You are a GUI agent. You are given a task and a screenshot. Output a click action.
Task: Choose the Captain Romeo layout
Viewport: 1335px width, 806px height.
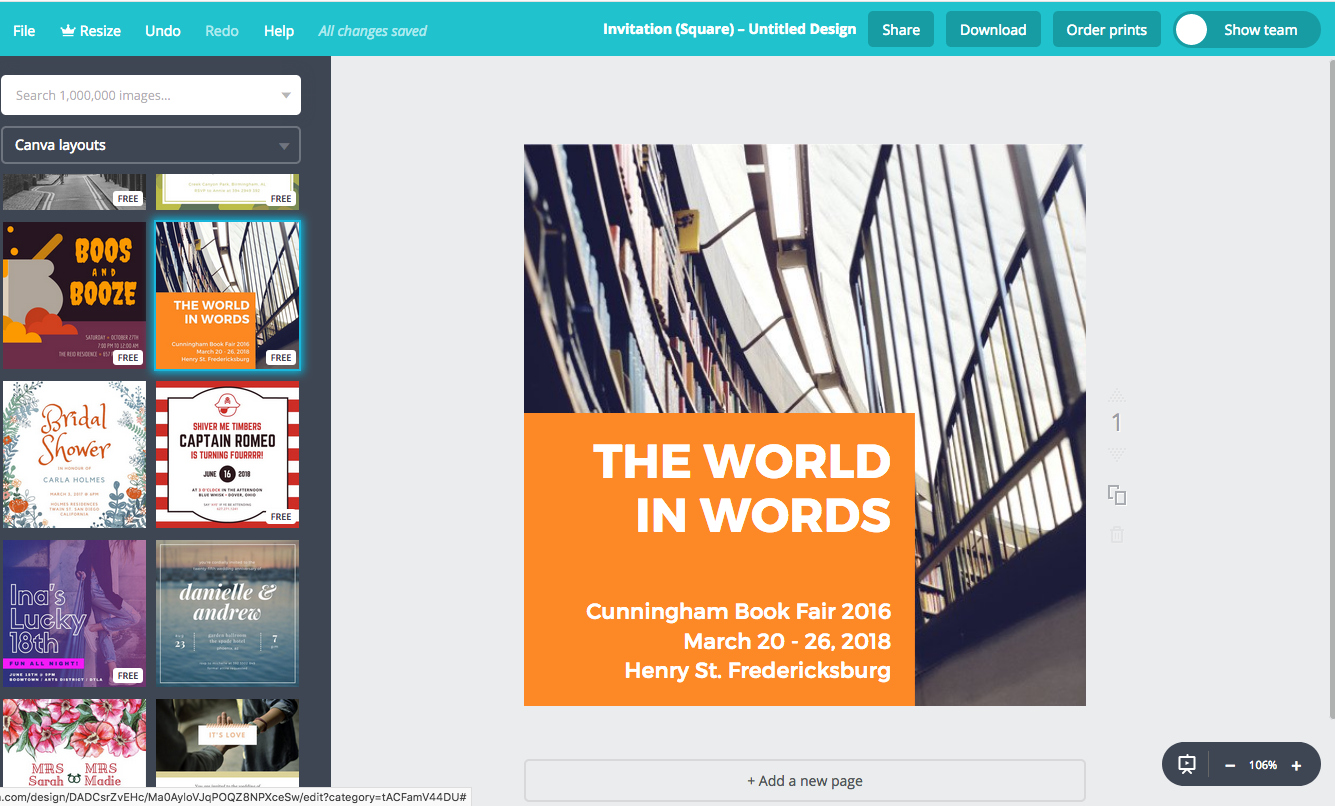pos(227,454)
